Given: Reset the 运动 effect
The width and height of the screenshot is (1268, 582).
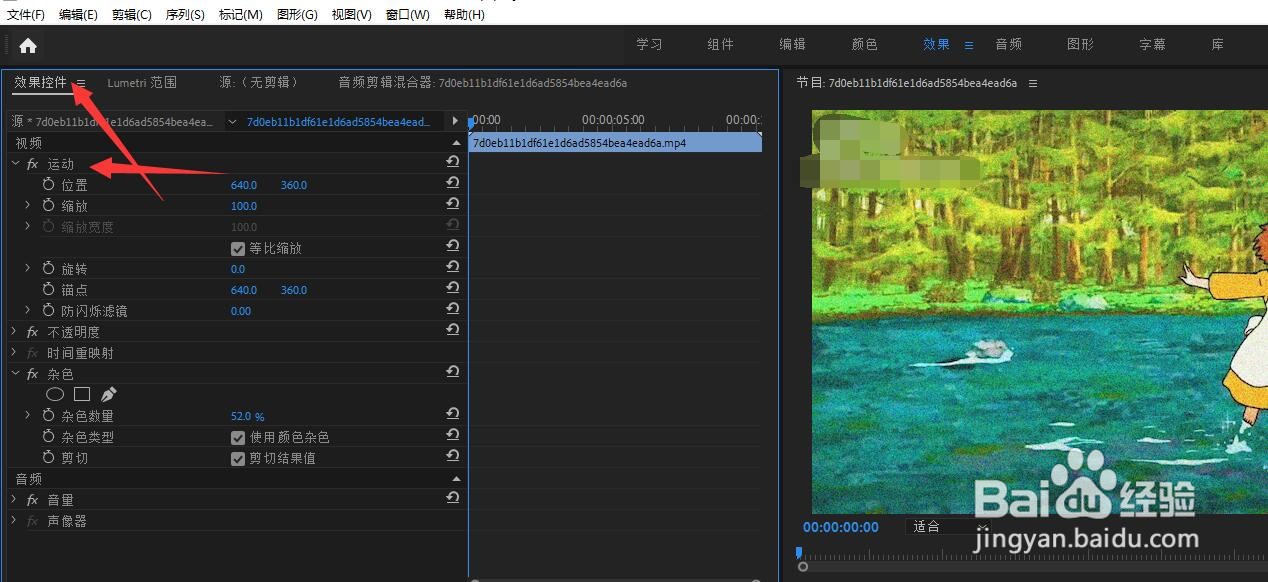Looking at the screenshot, I should pos(453,162).
